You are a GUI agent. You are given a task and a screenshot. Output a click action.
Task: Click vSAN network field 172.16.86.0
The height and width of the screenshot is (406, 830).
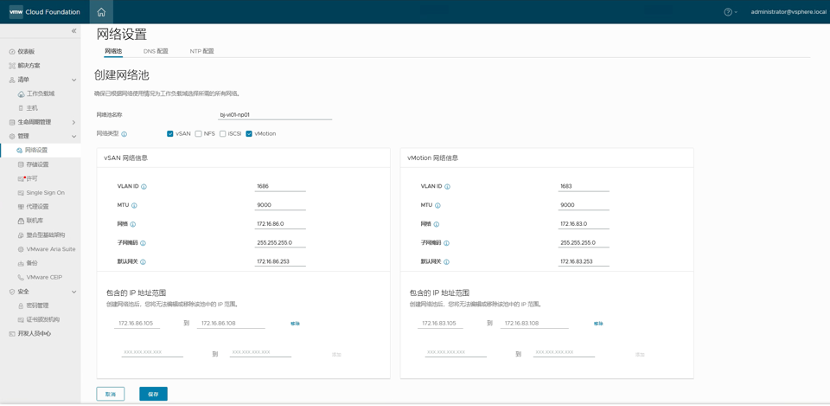point(280,224)
